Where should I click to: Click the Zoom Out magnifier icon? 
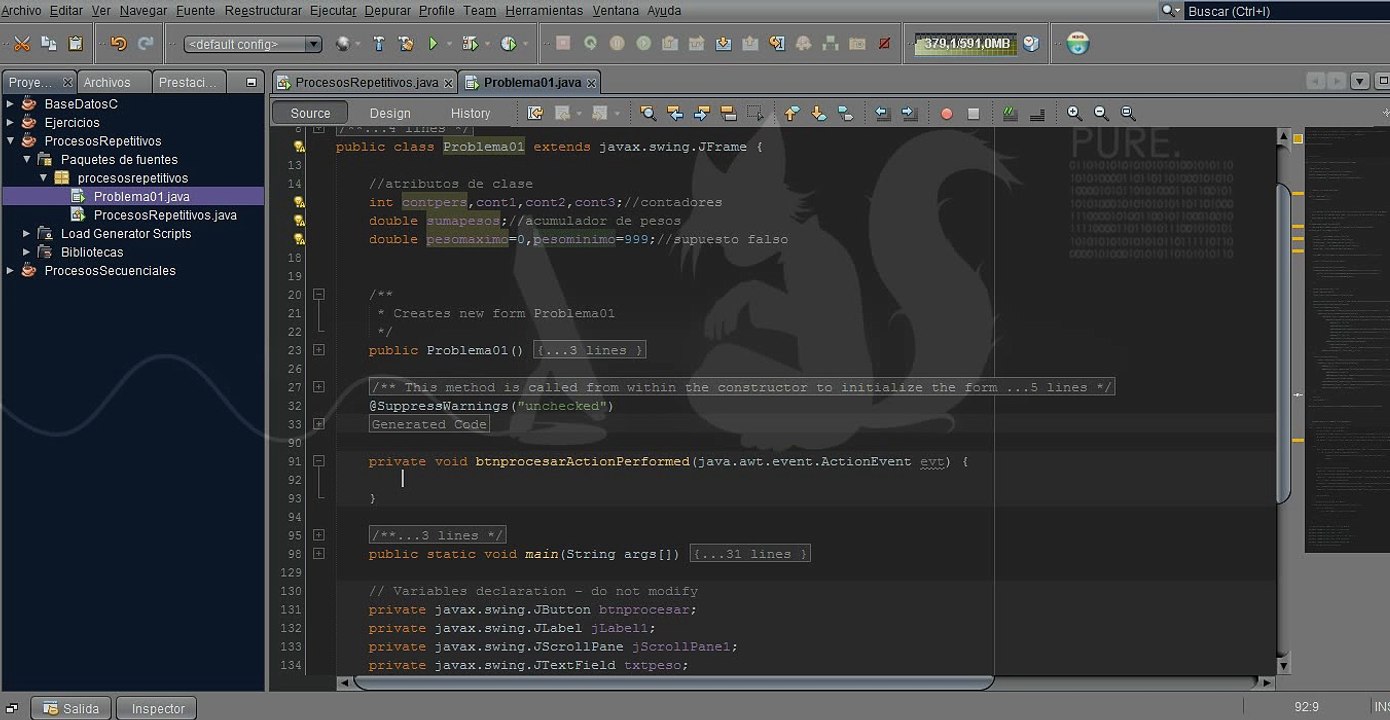1101,113
